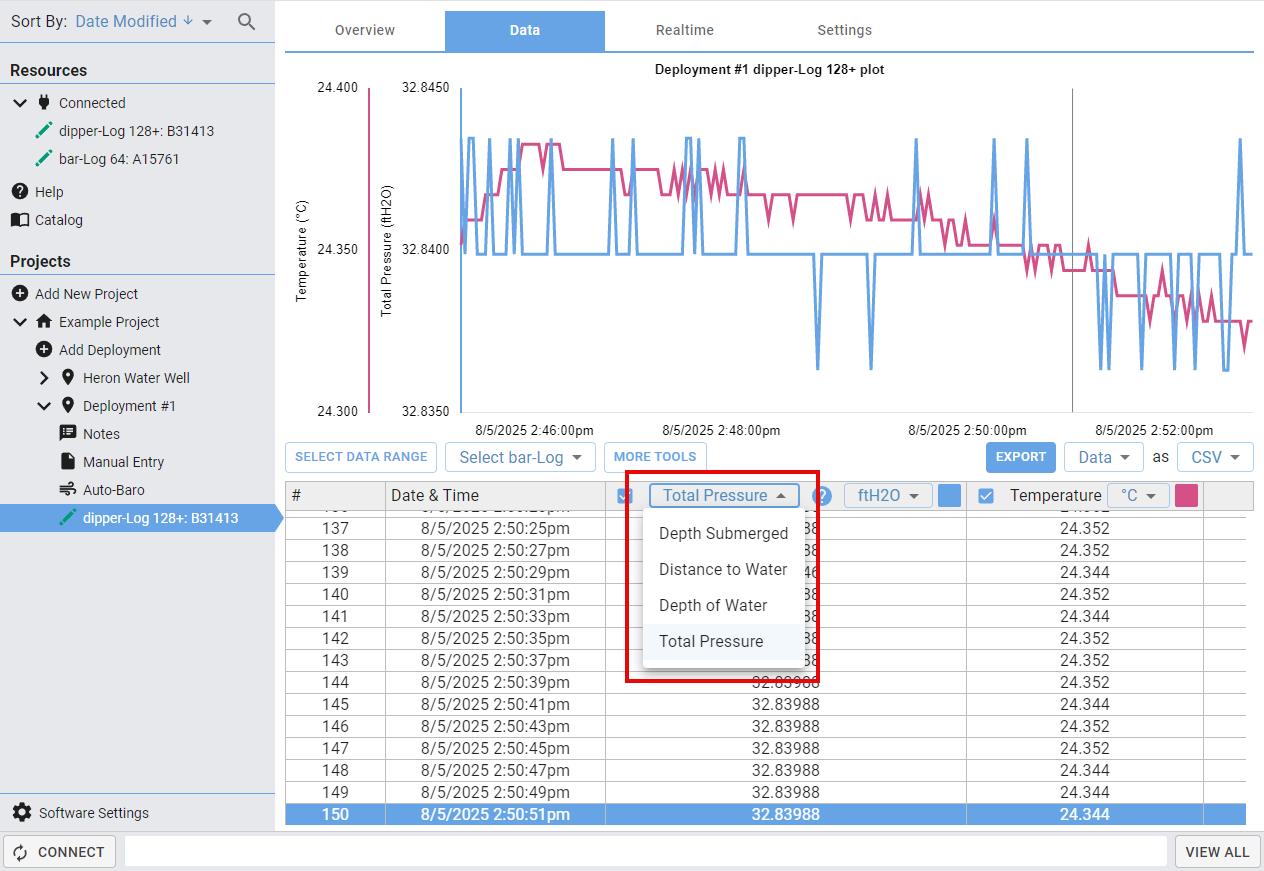
Task: Open the Sort By Date Modified dropdown
Action: 144,21
